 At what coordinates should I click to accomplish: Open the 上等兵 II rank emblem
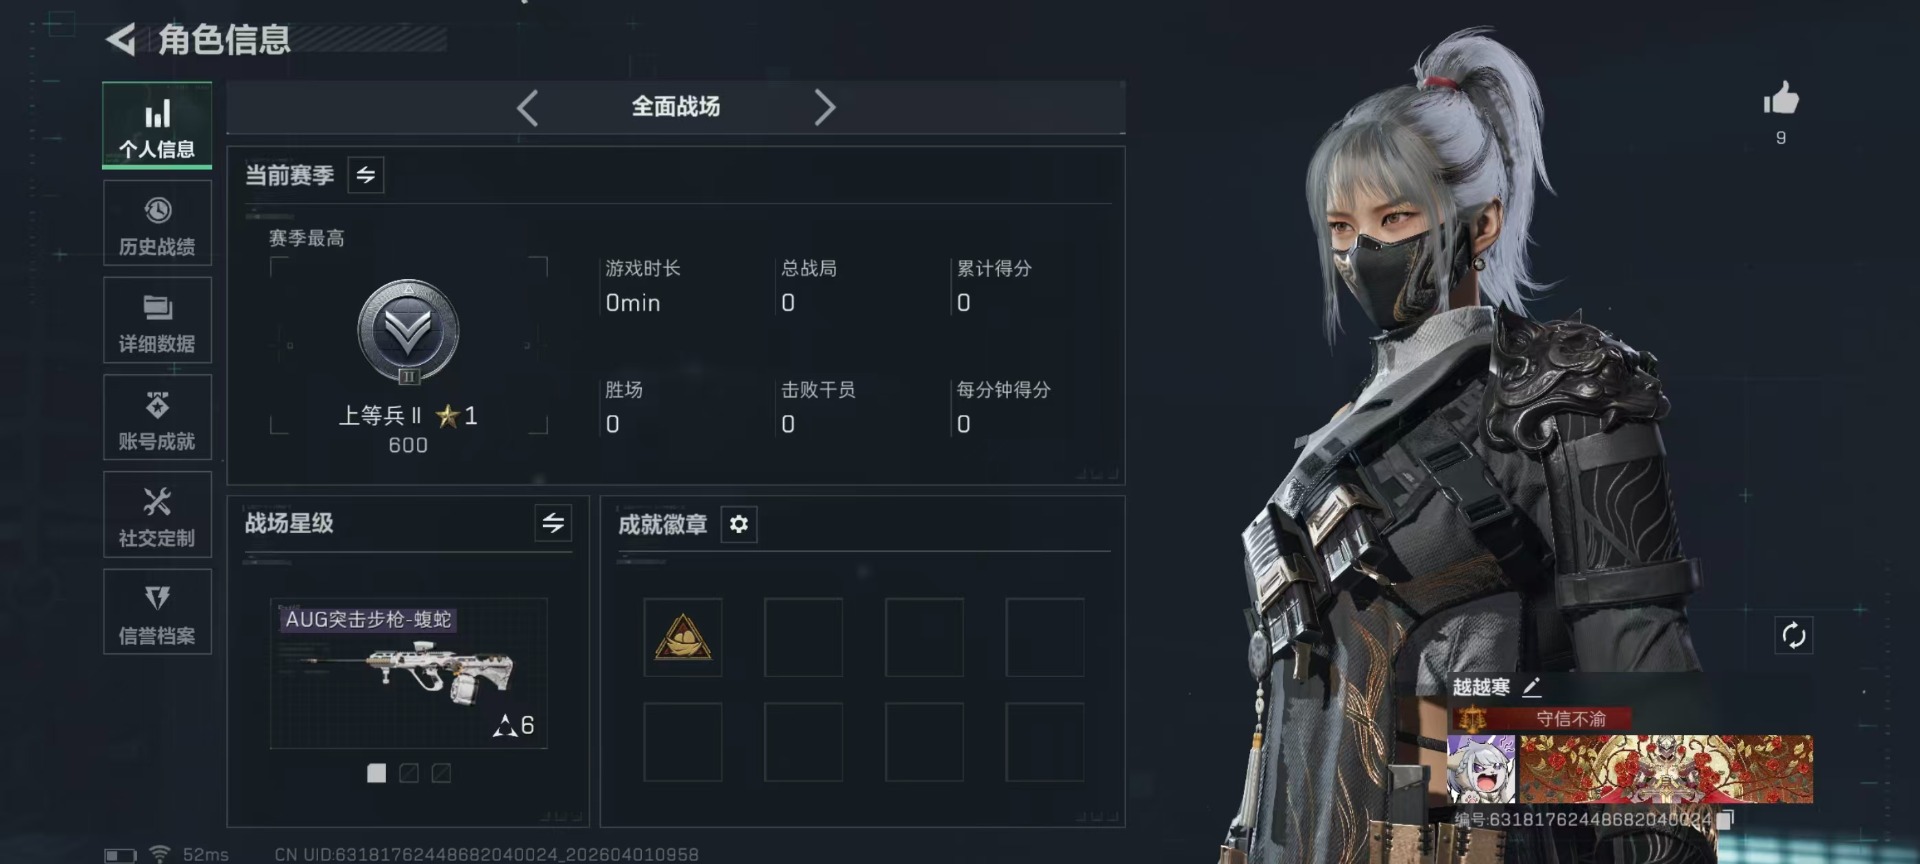point(408,332)
